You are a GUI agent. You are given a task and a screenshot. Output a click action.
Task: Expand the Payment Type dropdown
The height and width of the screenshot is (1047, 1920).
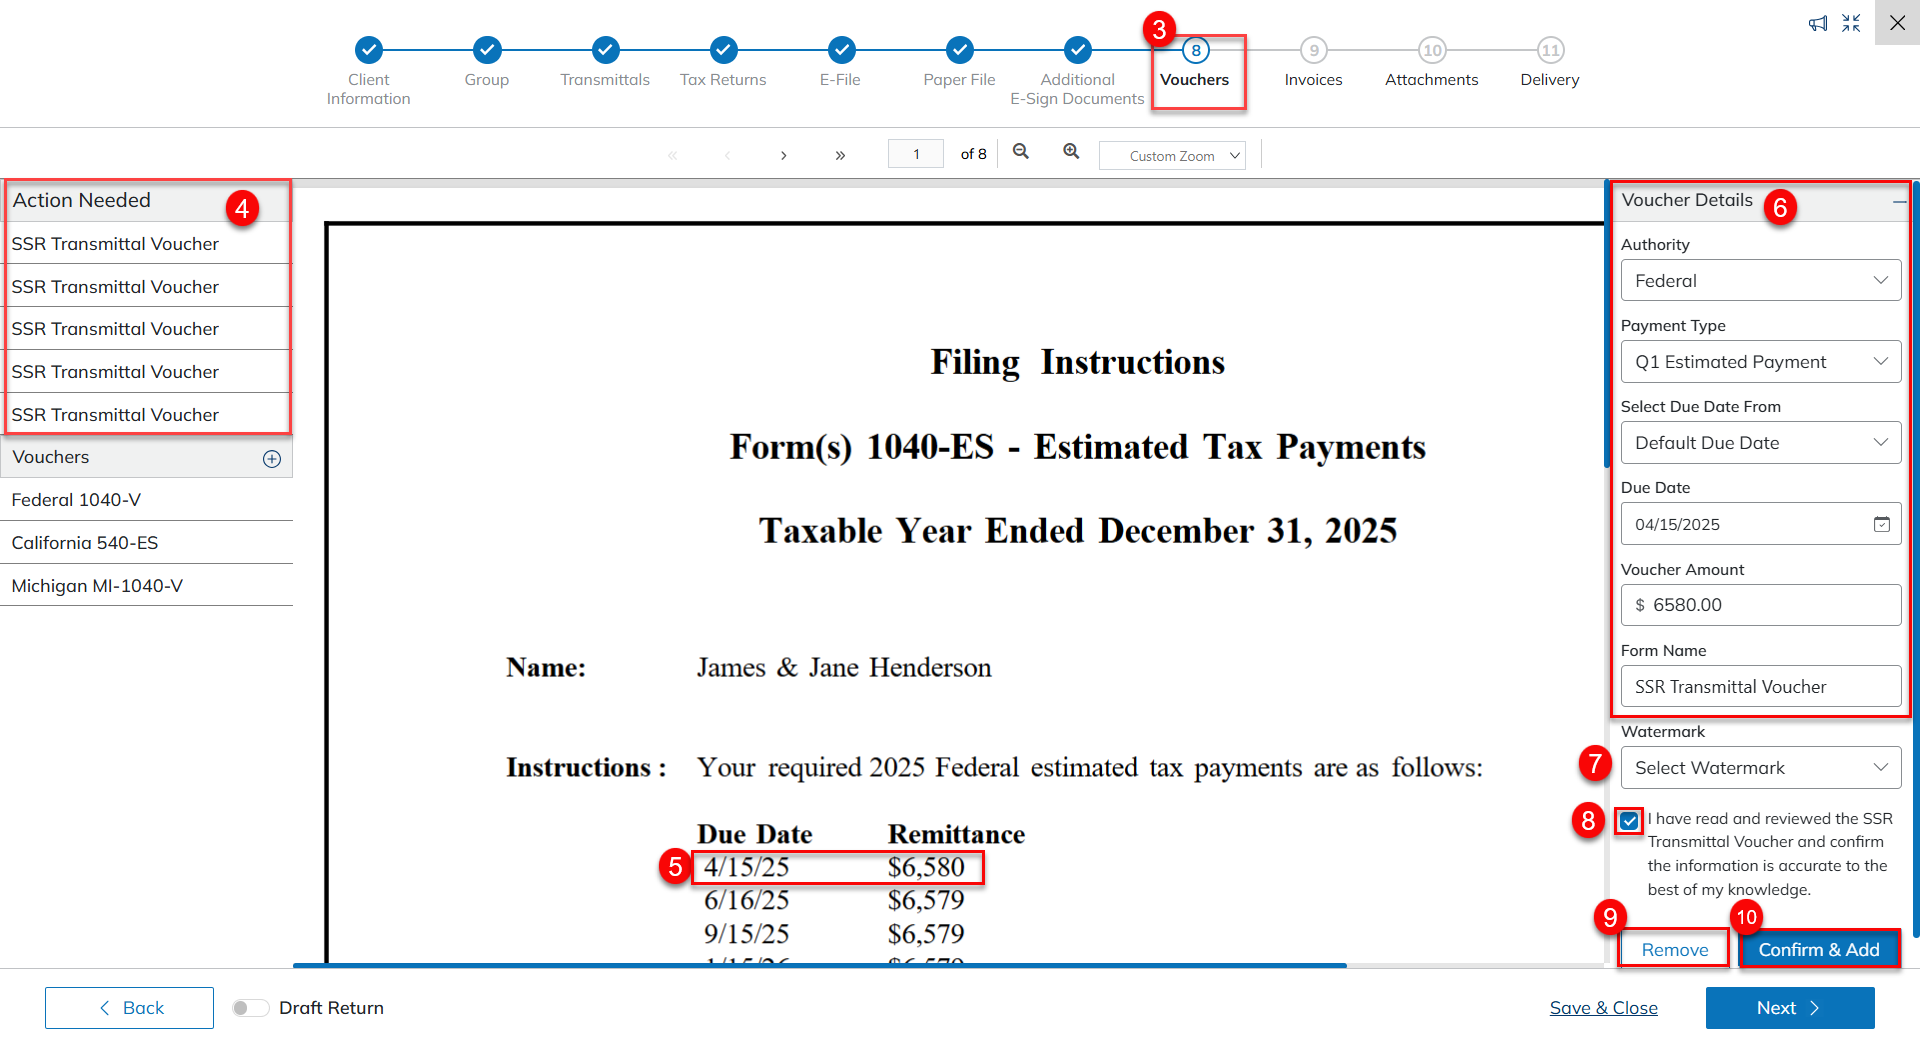point(1760,362)
